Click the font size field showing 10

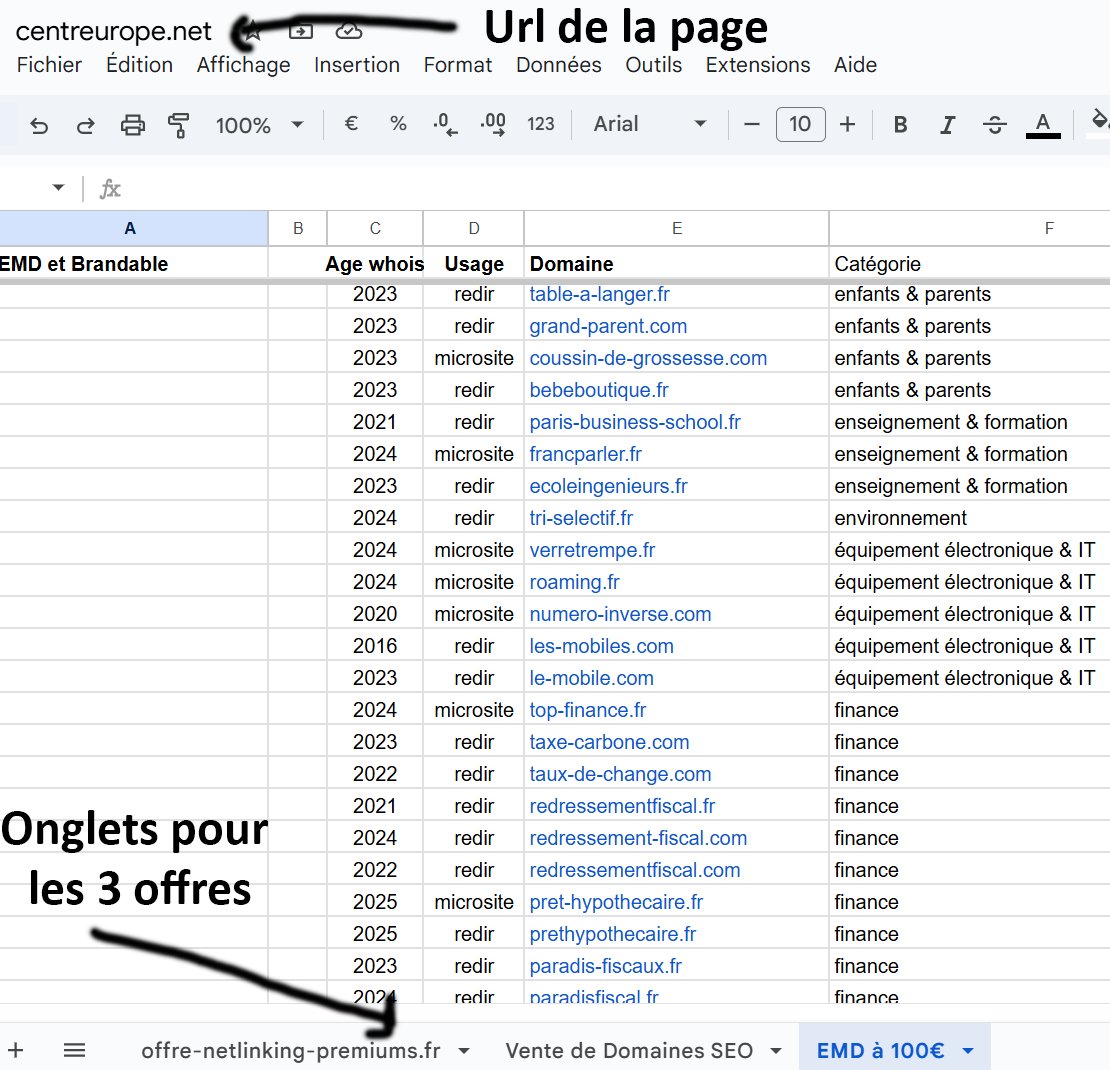[801, 125]
